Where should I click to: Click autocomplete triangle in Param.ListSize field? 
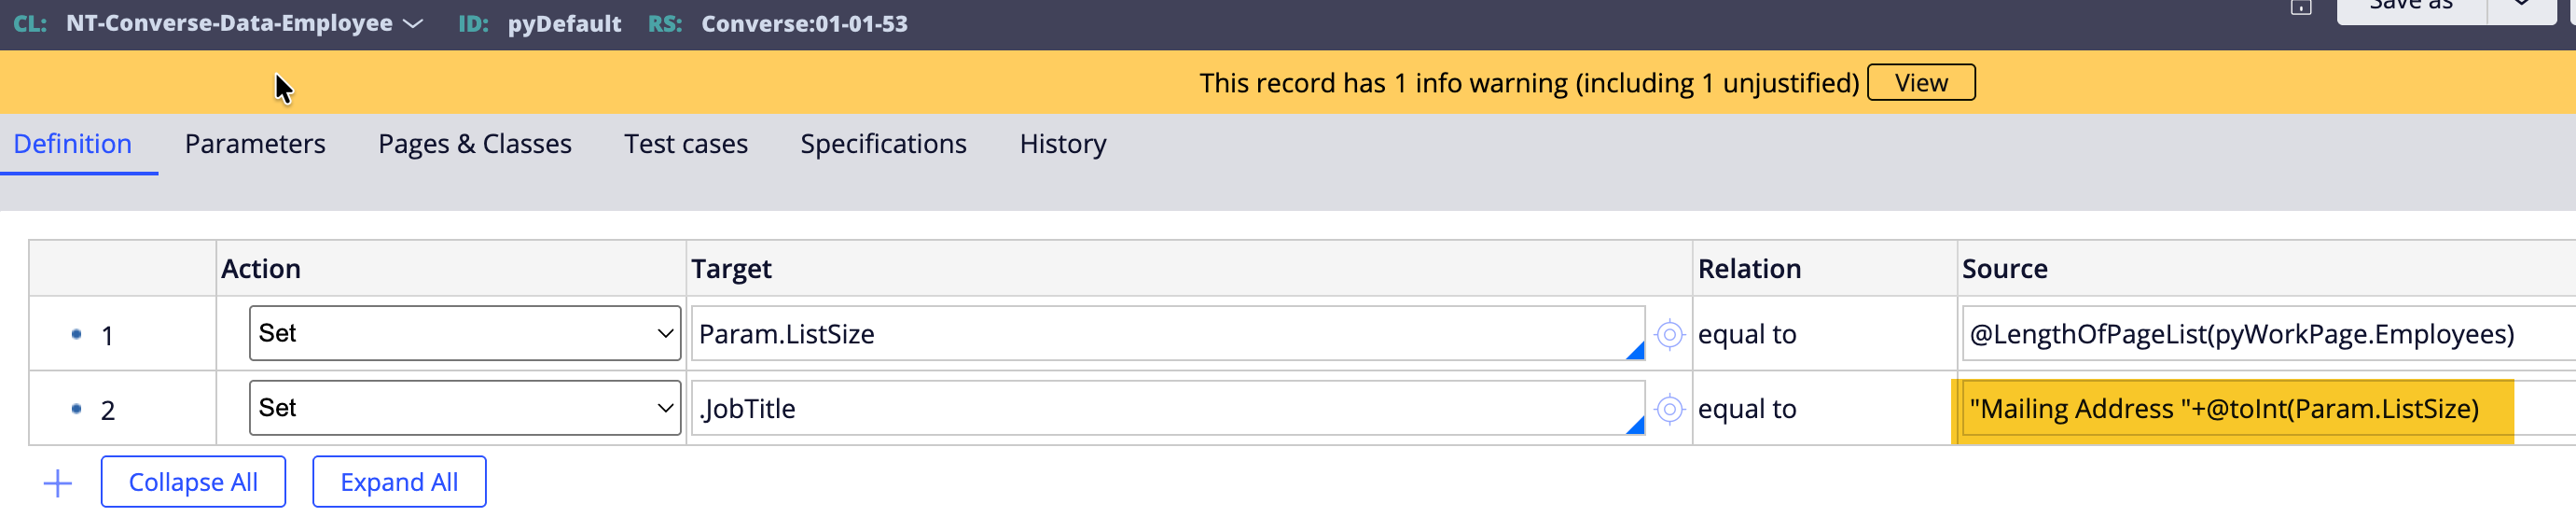(1635, 351)
